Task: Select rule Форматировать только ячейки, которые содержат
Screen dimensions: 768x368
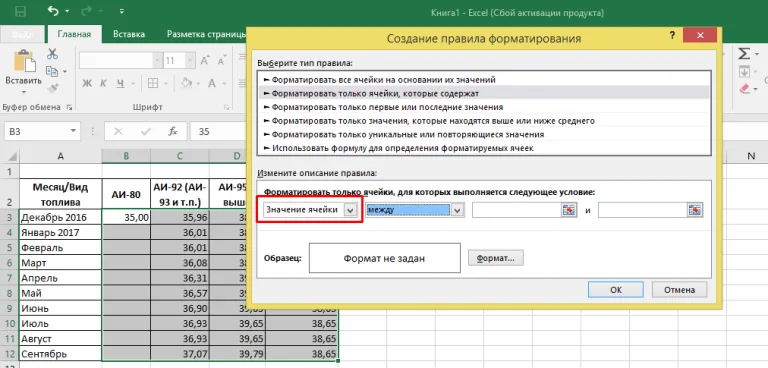Action: 484,93
